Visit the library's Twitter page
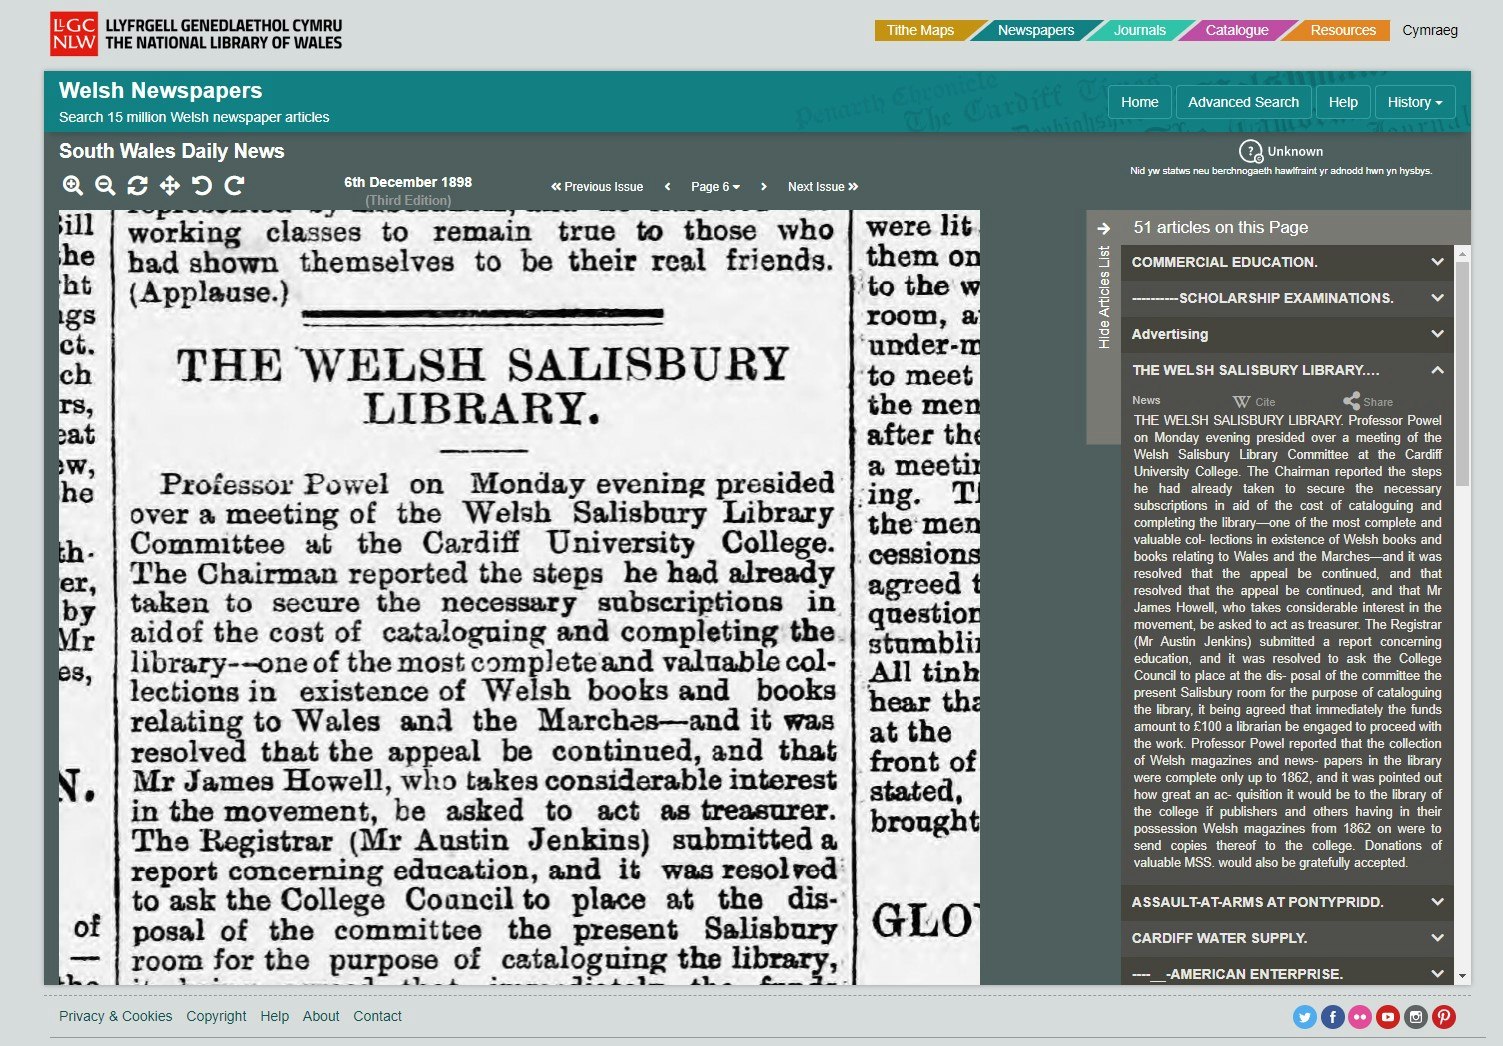The width and height of the screenshot is (1503, 1046). click(1304, 1017)
